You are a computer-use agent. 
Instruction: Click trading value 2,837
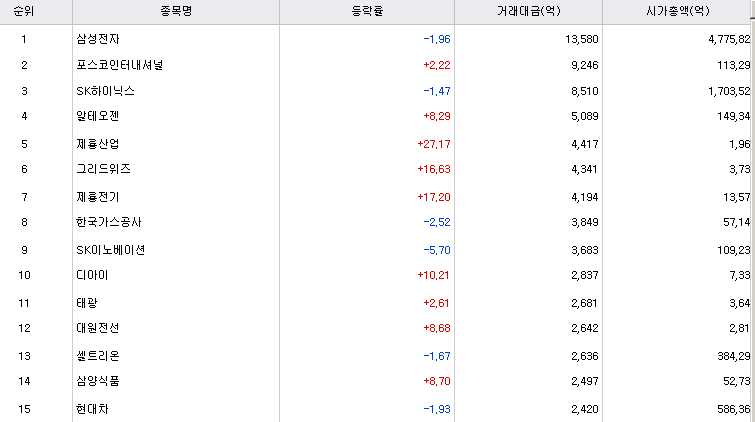pyautogui.click(x=585, y=275)
